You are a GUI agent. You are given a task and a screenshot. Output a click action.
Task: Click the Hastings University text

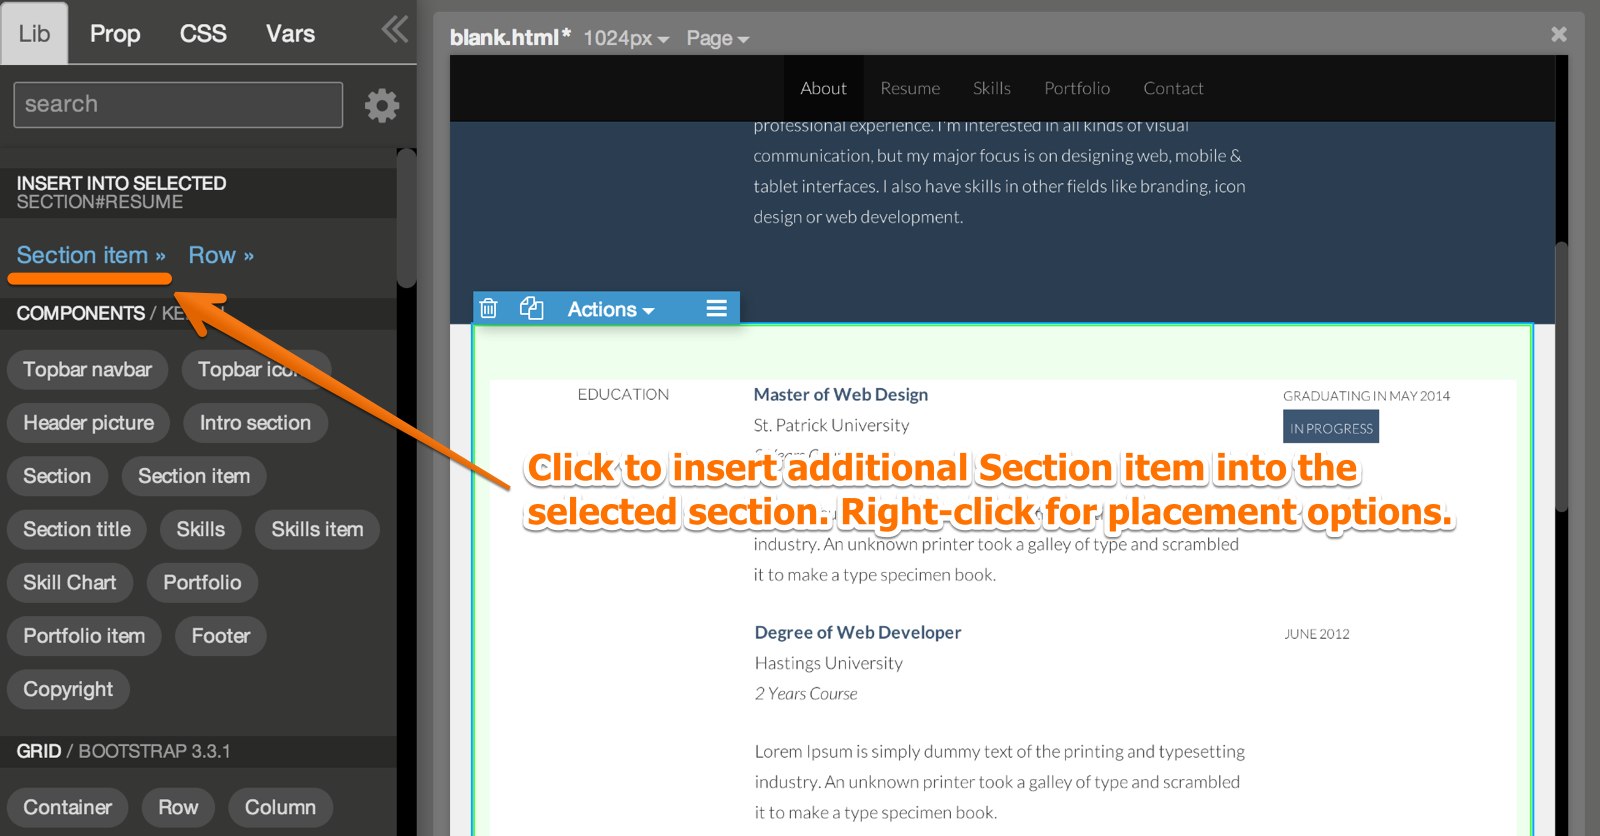[x=828, y=663]
